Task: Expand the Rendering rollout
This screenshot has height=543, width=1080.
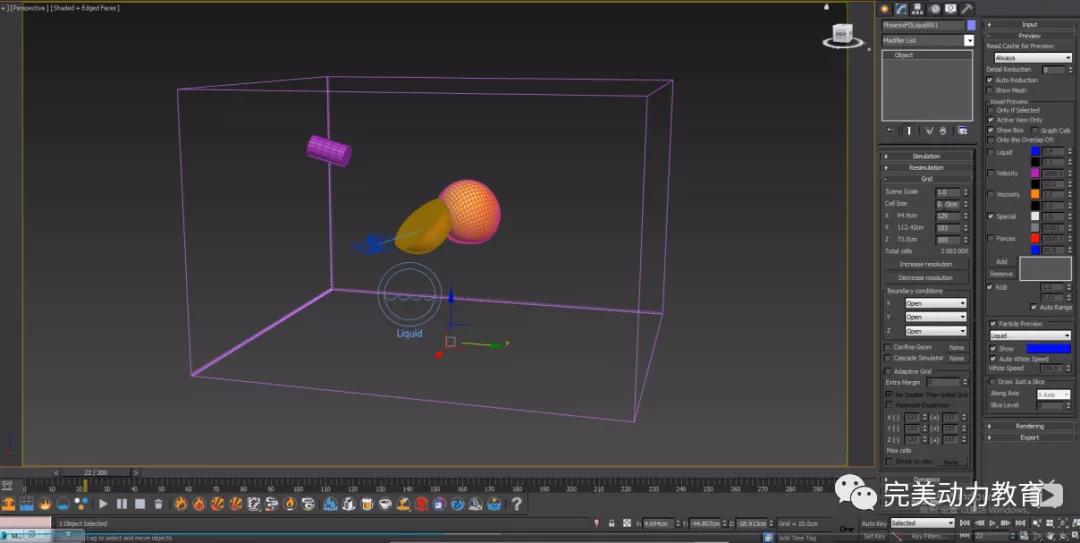Action: (x=1029, y=426)
